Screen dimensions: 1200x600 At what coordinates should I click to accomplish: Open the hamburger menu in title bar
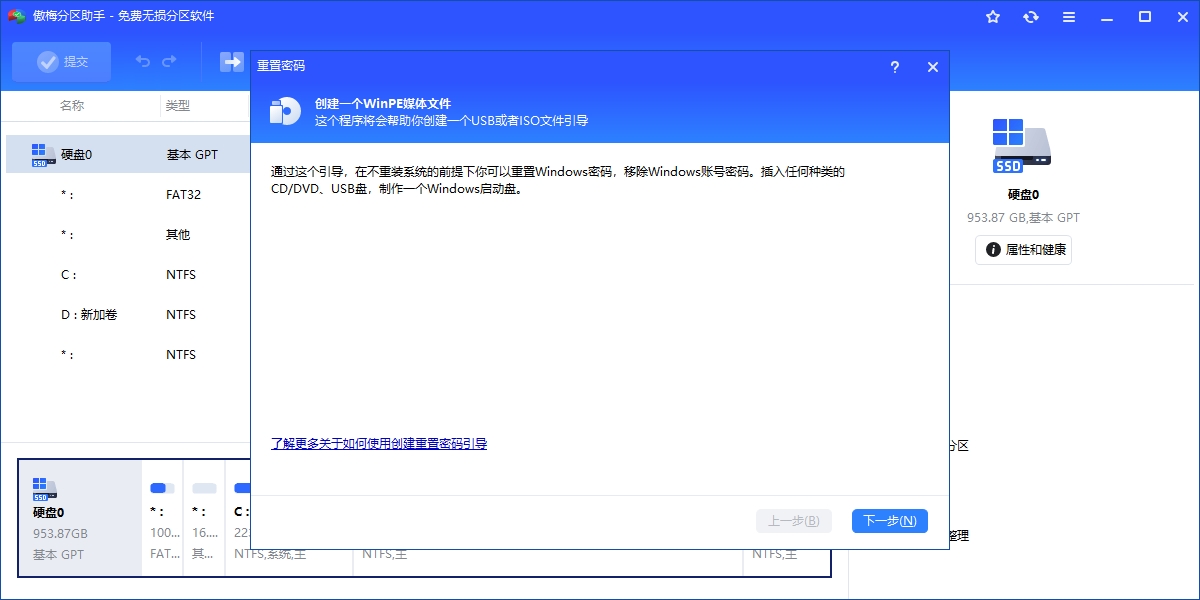(x=1069, y=17)
